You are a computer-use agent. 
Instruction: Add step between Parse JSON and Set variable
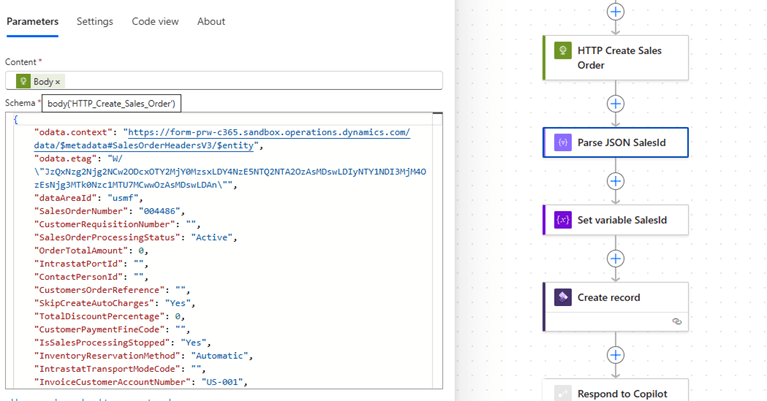[616, 181]
